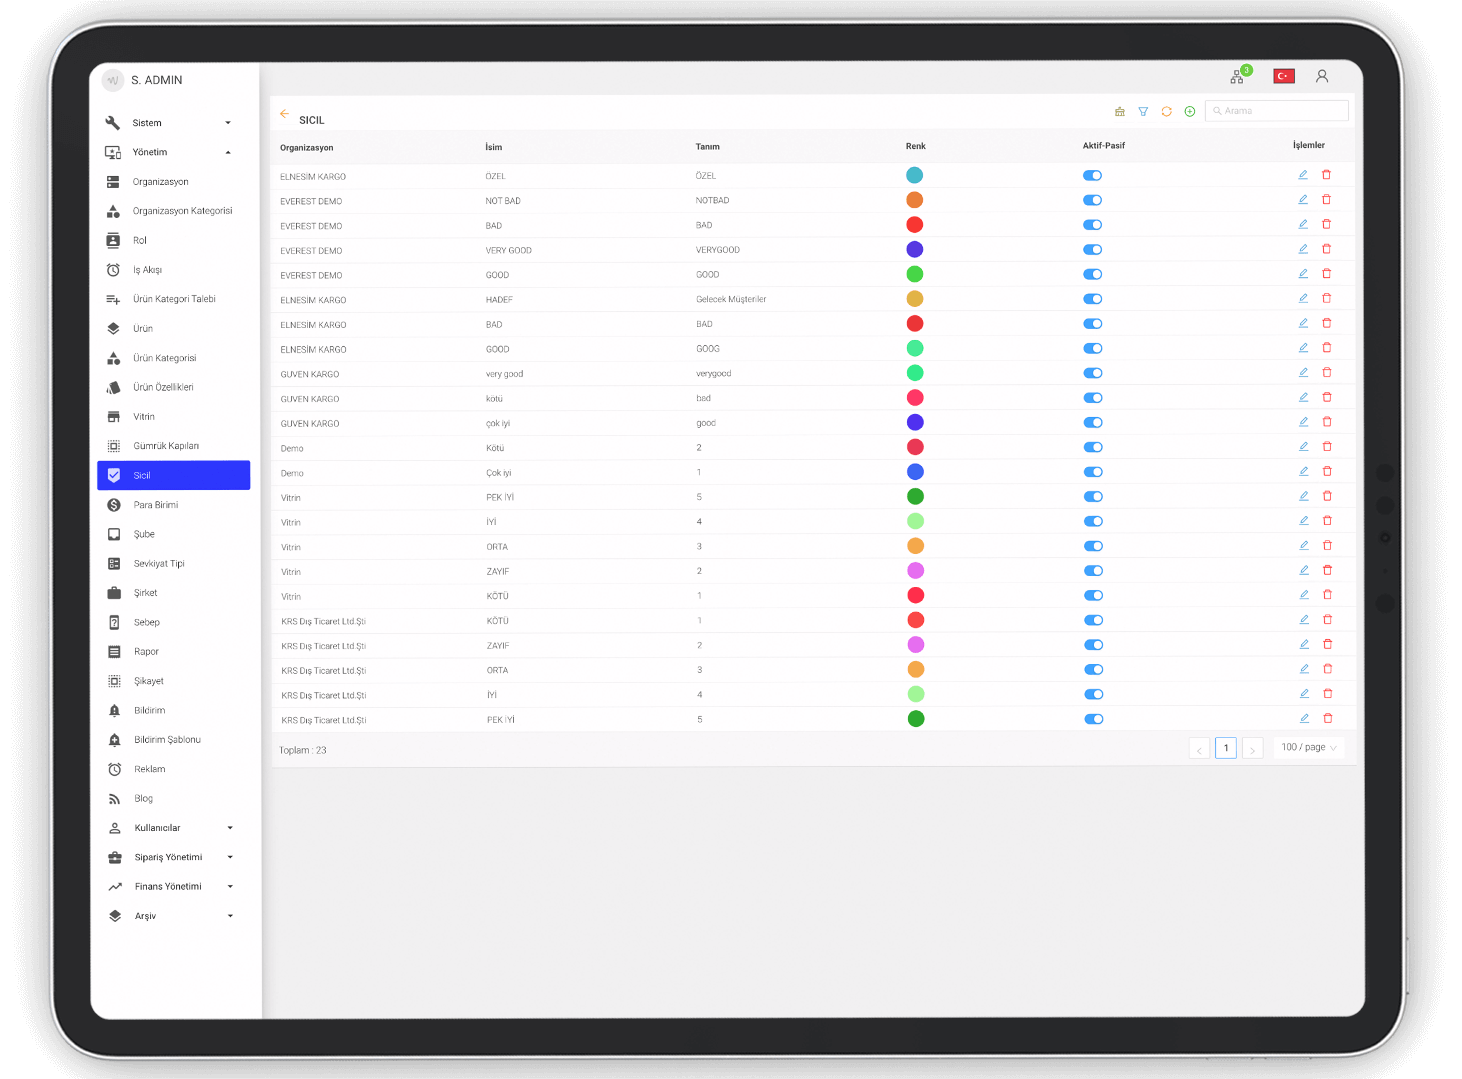The height and width of the screenshot is (1079, 1462).
Task: Delete the GUVEN KARGO kötü row
Action: [1327, 397]
